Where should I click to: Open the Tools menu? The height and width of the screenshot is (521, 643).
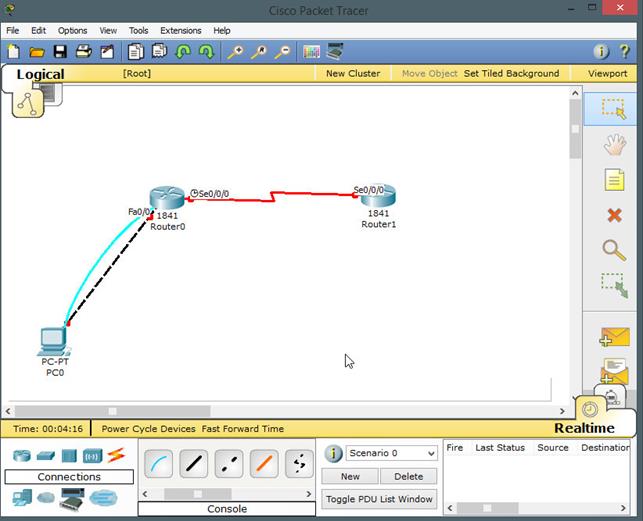[139, 31]
